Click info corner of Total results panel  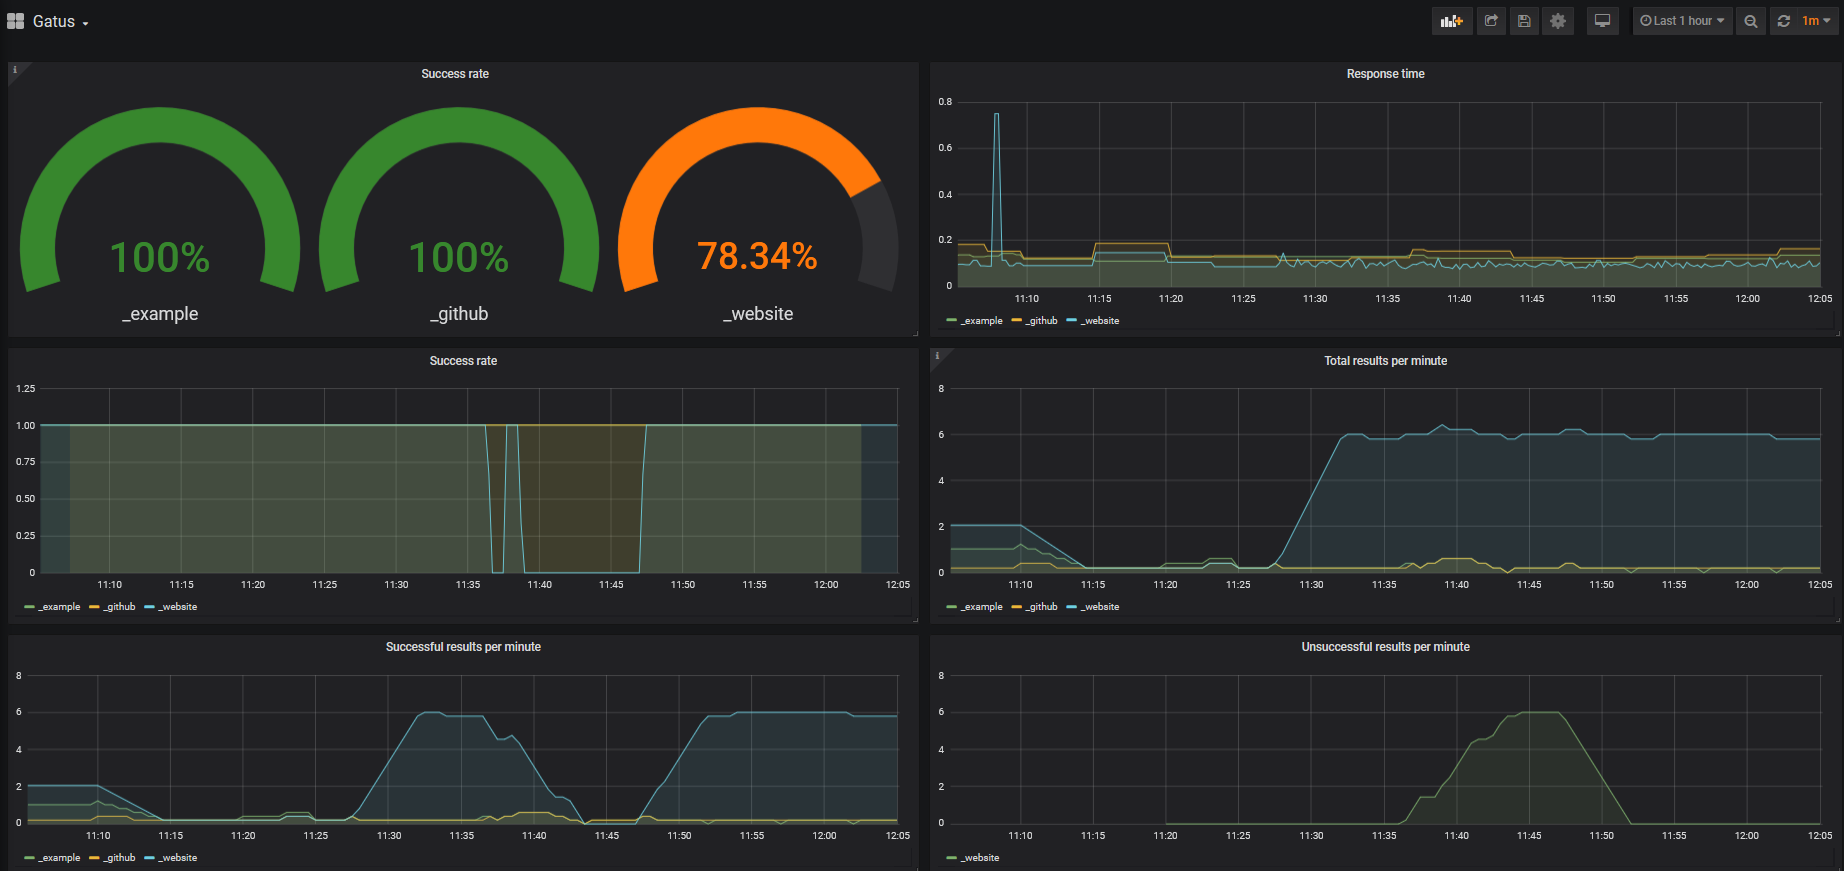(x=937, y=355)
